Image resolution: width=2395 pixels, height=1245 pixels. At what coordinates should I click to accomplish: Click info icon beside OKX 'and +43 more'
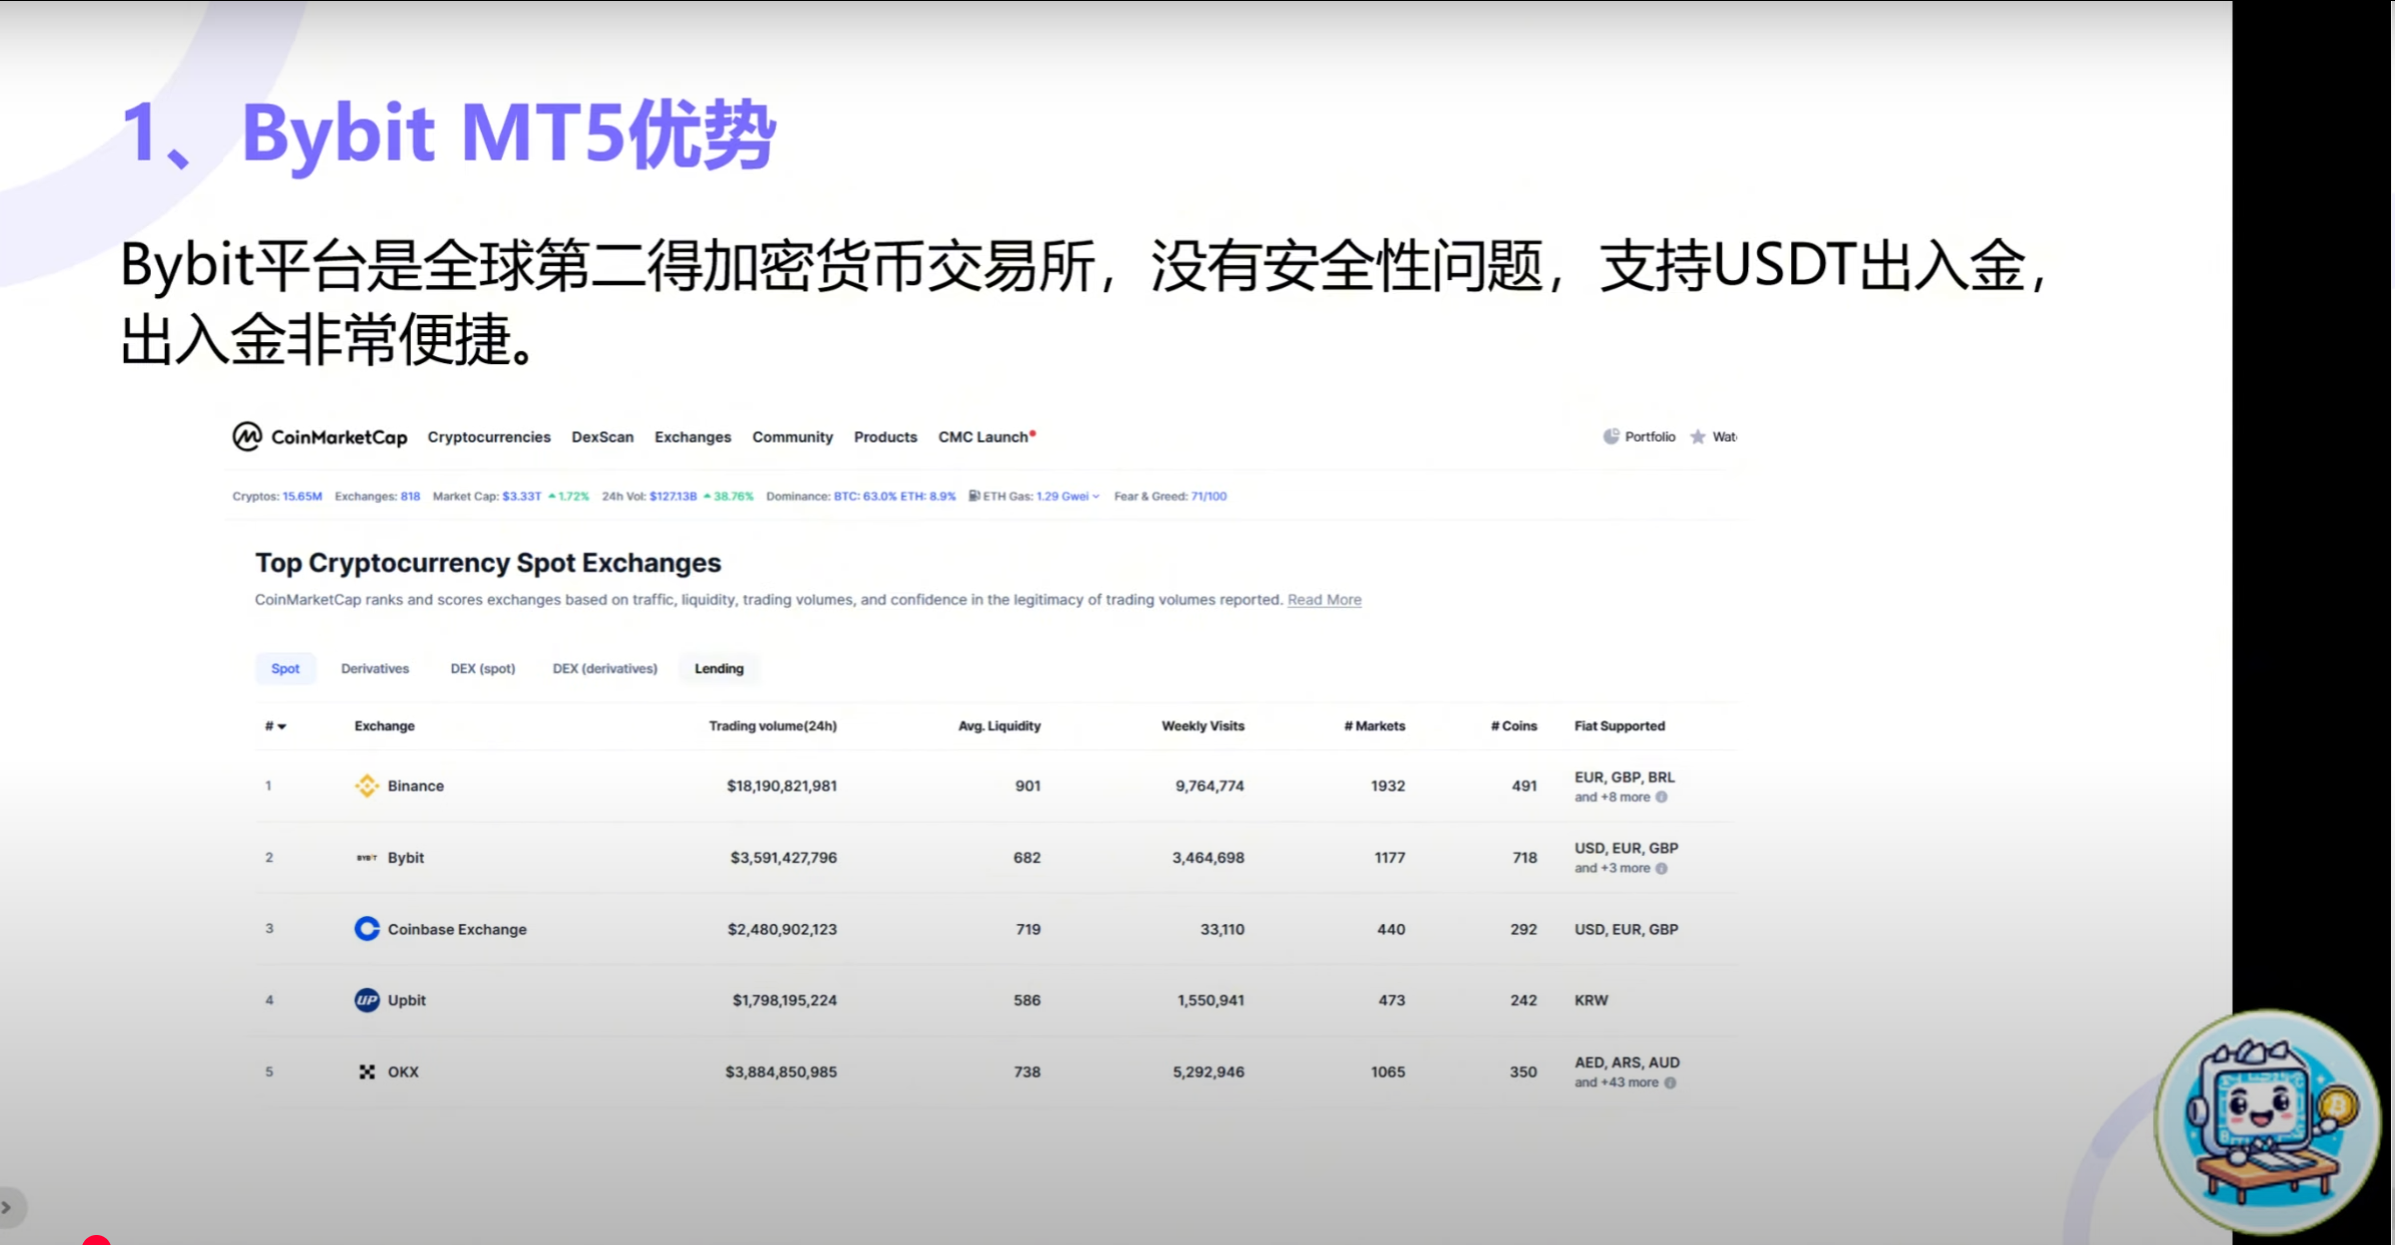click(x=1670, y=1083)
